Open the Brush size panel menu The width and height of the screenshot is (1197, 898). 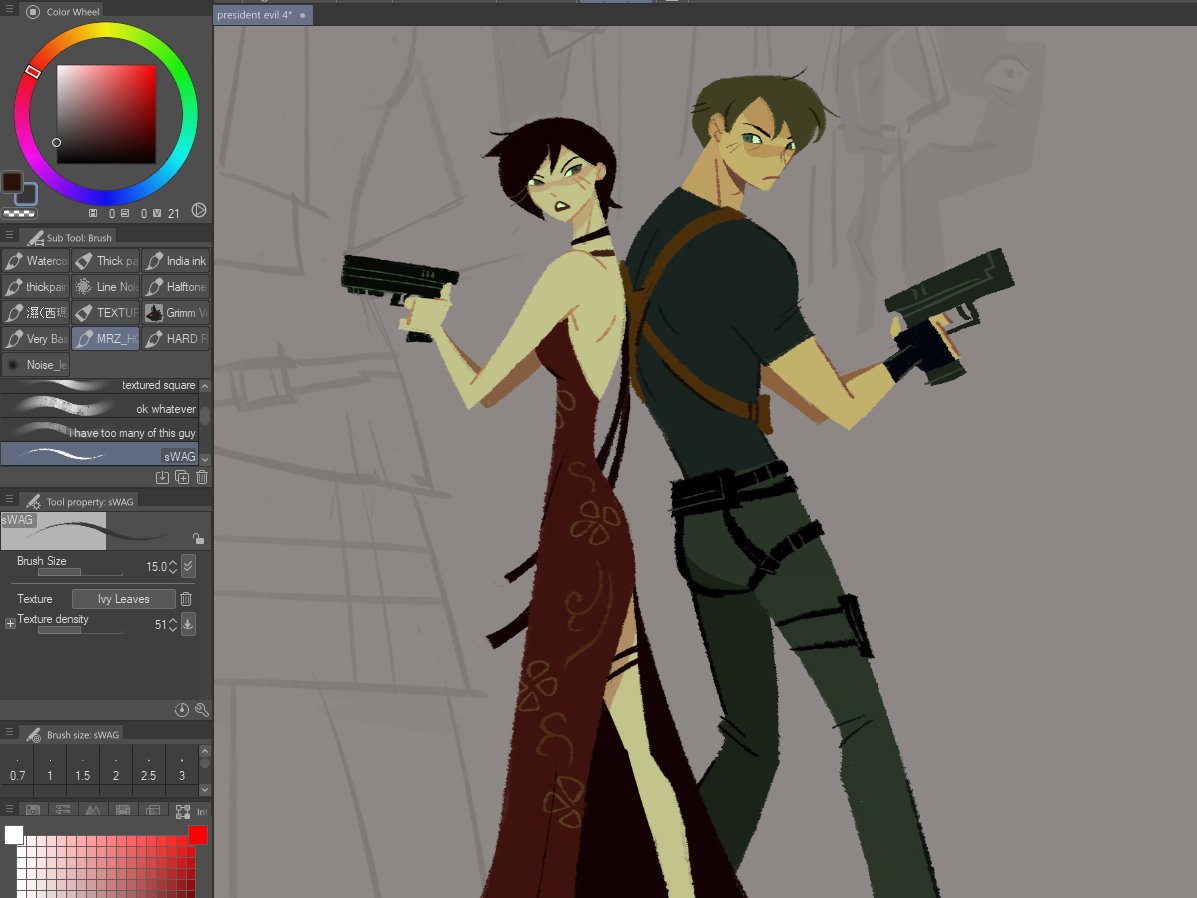(x=9, y=733)
